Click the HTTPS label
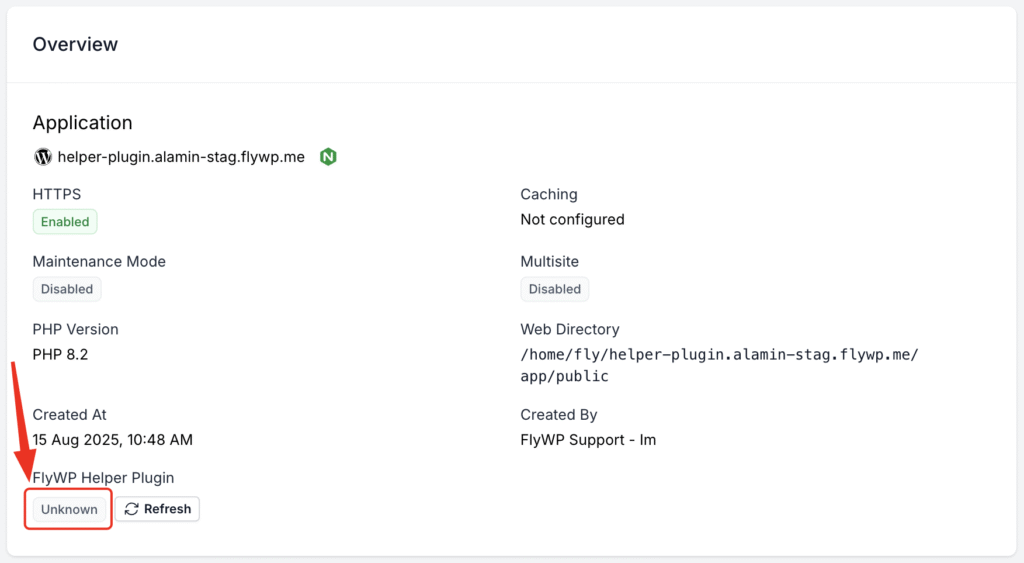 click(57, 194)
